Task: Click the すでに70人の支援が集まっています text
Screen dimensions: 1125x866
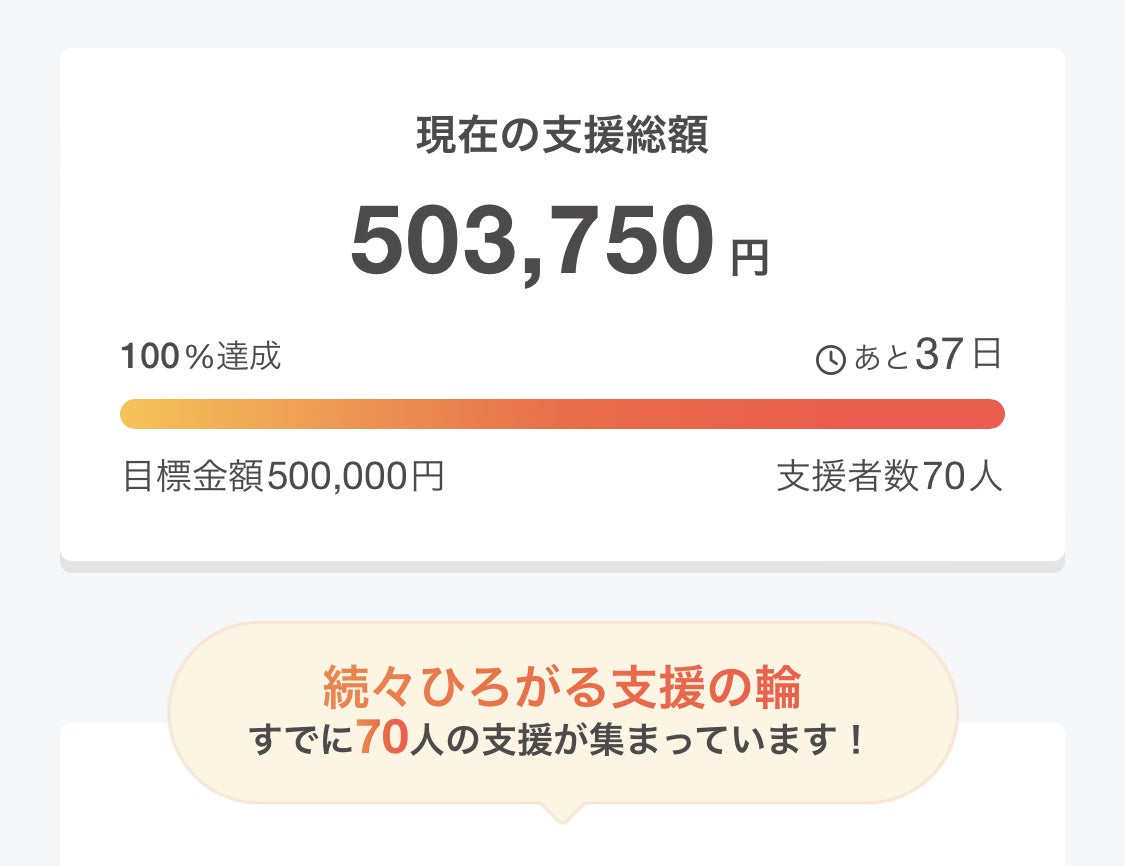Action: coord(555,741)
